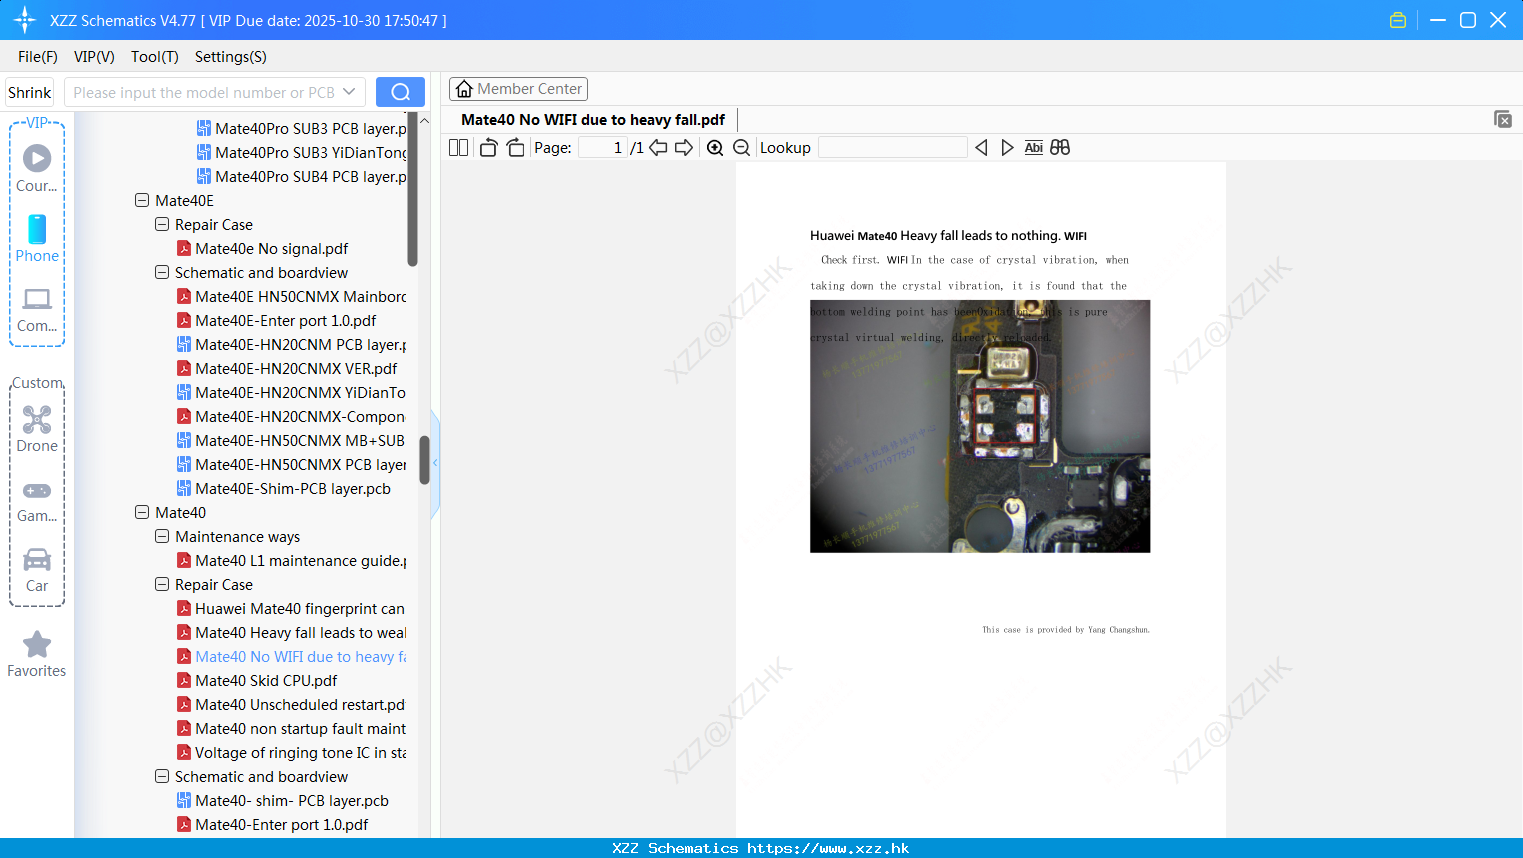Click tree scrollbar up arrow
Screen dimensions: 1523x858
click(424, 120)
